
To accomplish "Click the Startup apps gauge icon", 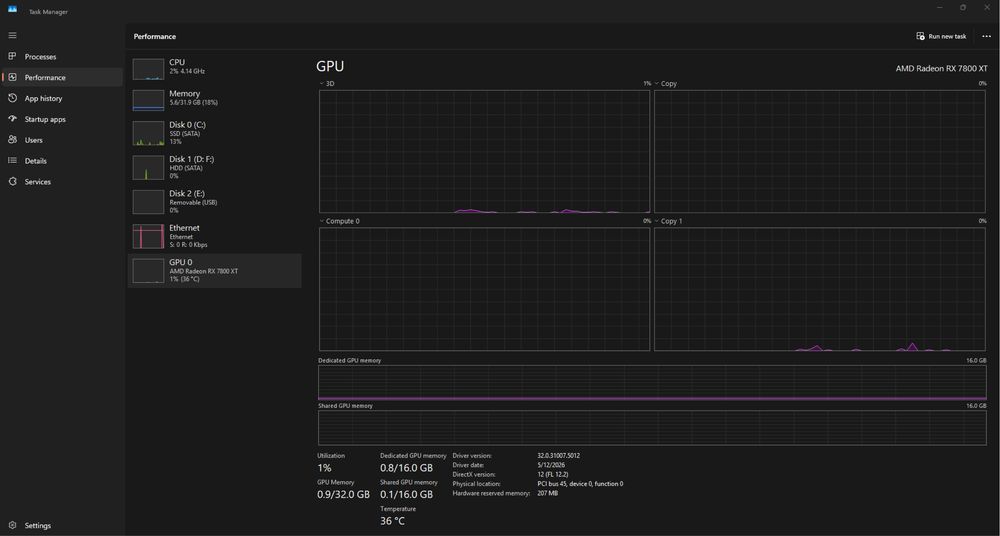I will tap(12, 119).
